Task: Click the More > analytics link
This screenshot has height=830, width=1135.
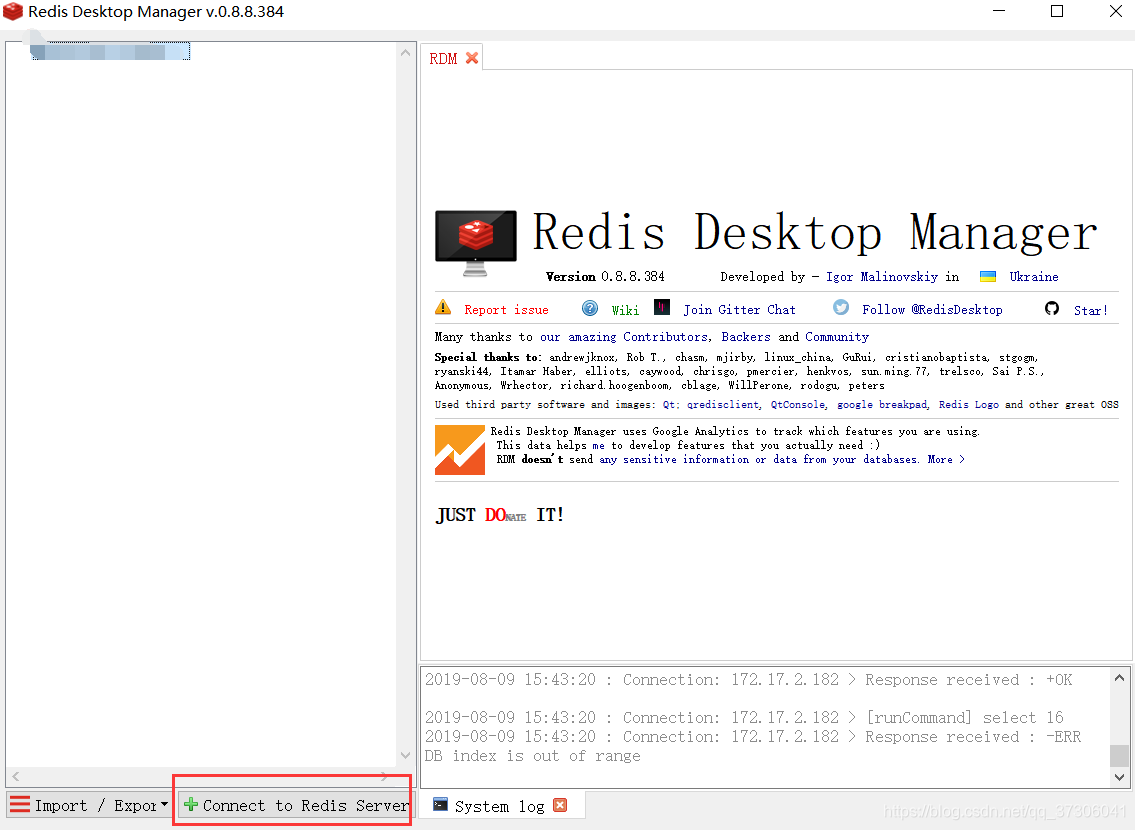Action: [x=946, y=459]
